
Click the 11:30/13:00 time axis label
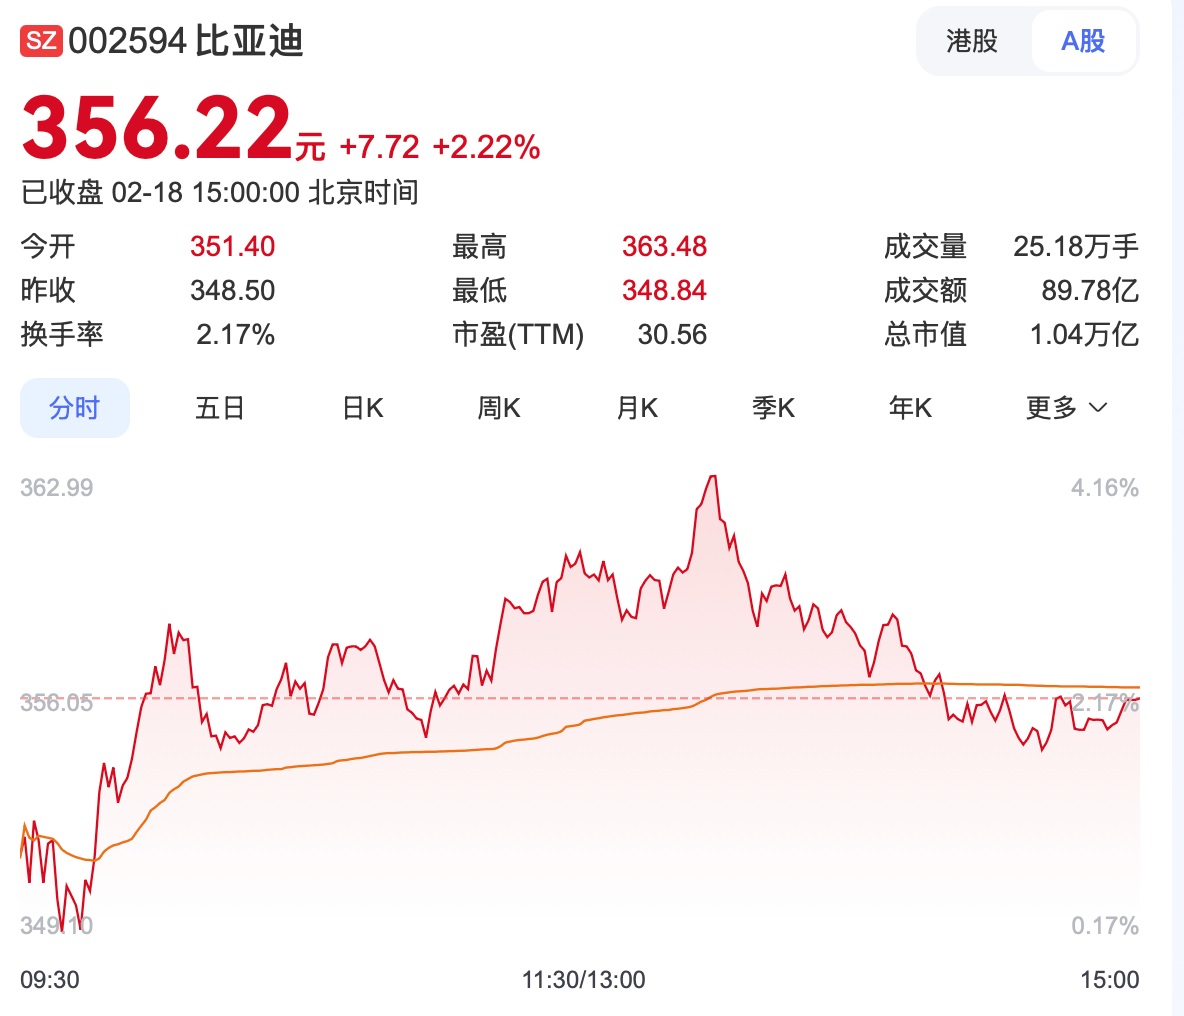coord(584,980)
